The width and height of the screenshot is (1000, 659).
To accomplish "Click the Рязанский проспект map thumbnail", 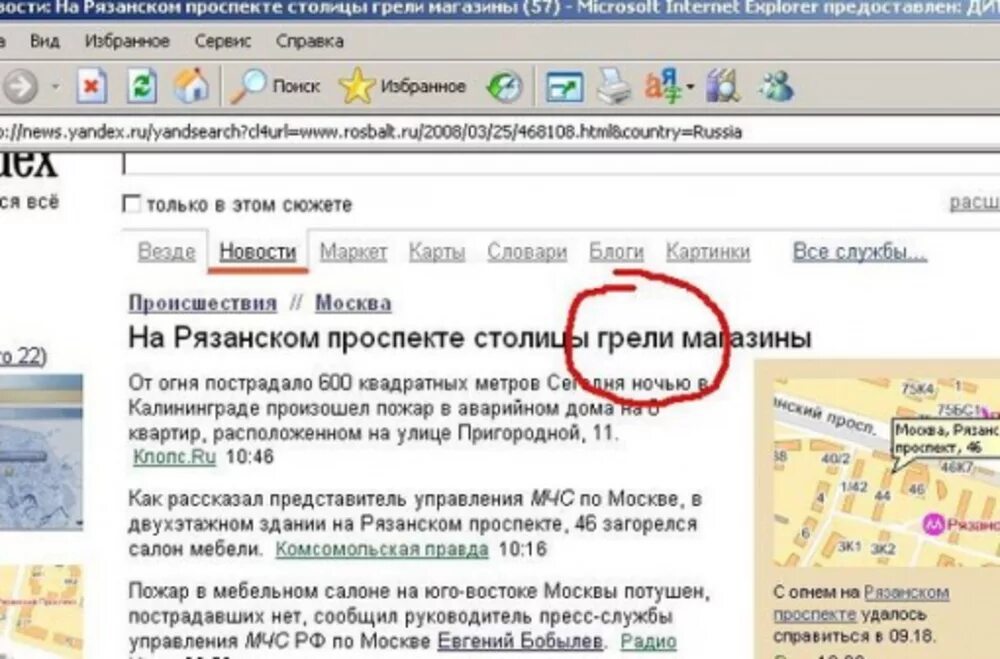I will click(x=886, y=472).
